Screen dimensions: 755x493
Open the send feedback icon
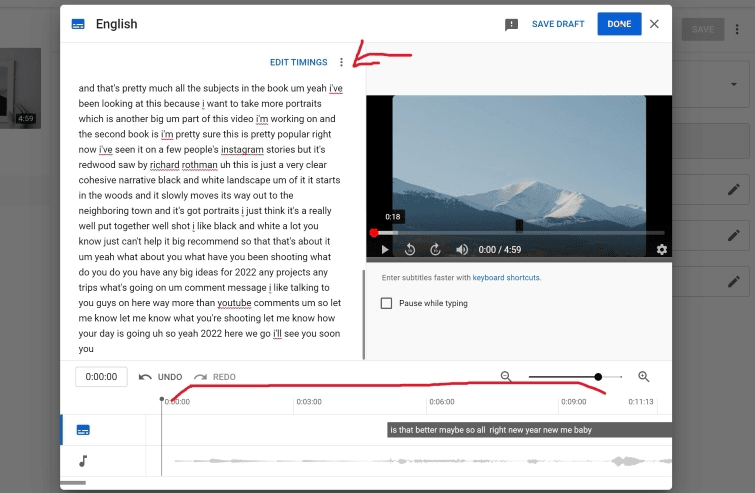coord(511,25)
